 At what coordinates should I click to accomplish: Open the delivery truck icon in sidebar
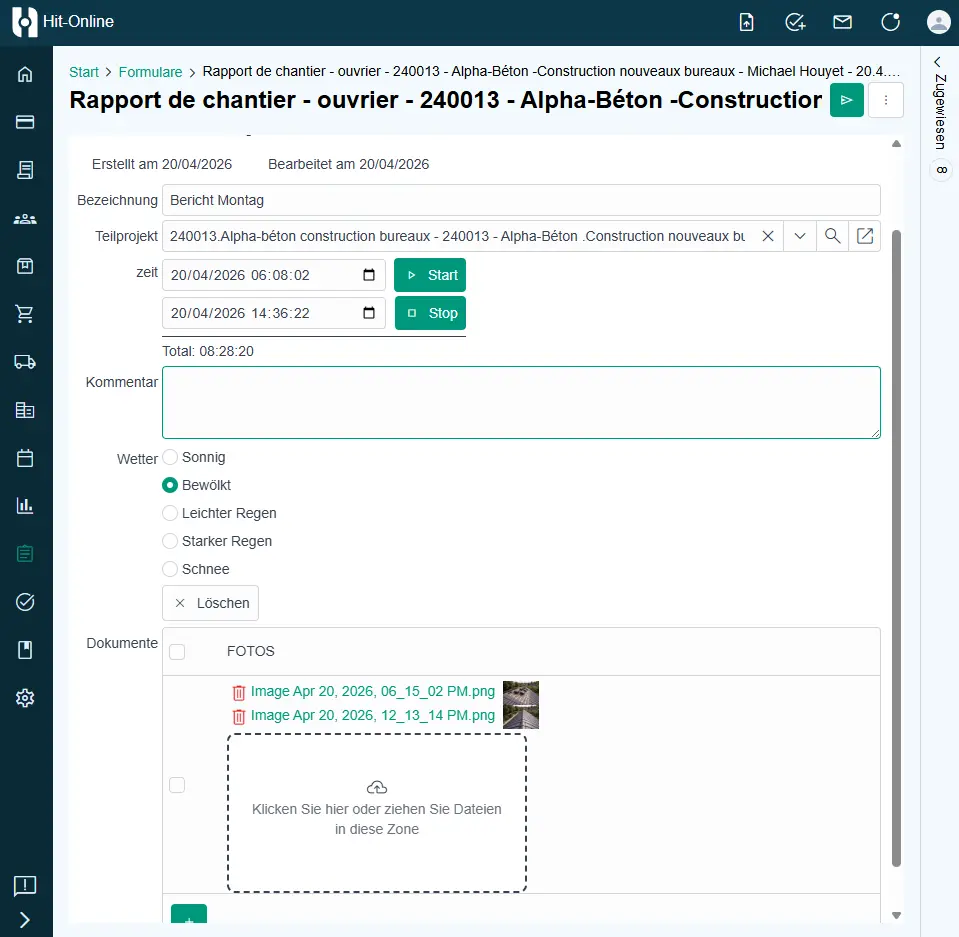[24, 361]
